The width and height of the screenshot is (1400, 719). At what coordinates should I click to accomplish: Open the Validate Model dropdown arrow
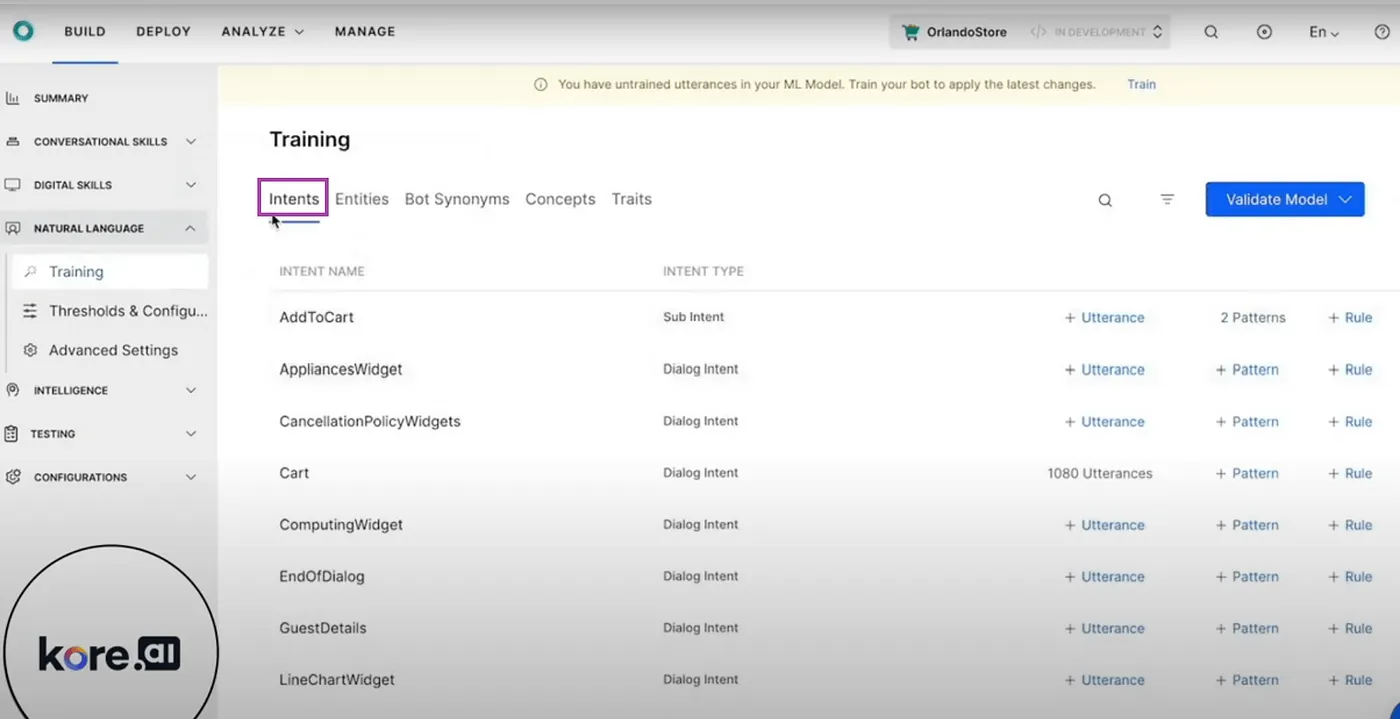coord(1345,199)
